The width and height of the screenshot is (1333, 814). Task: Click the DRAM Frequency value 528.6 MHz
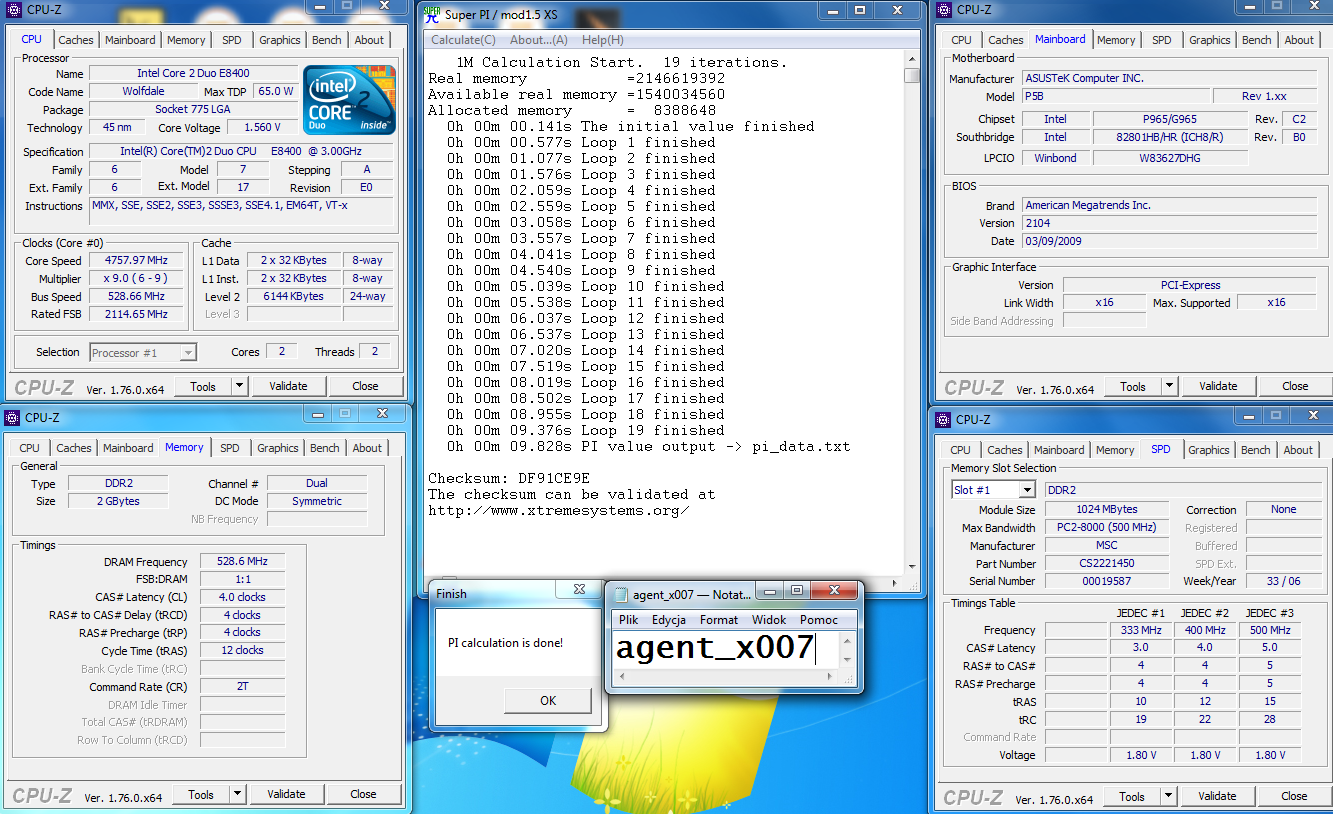[242, 562]
